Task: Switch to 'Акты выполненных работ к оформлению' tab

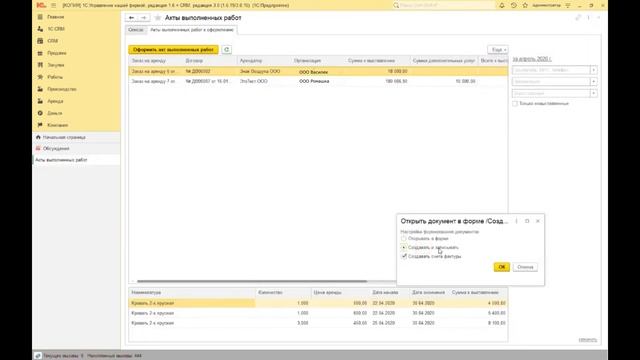Action: tap(192, 30)
